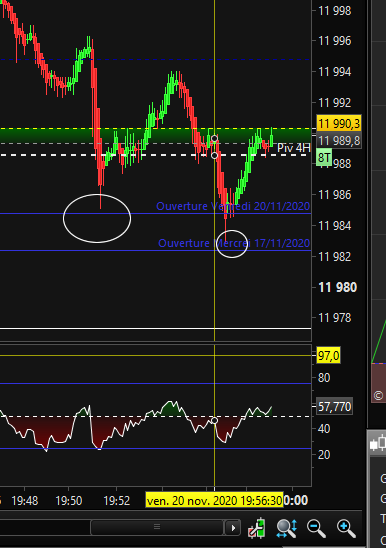386x548 pixels.
Task: Zoom out the chart with minus magnifier
Action: click(316, 528)
